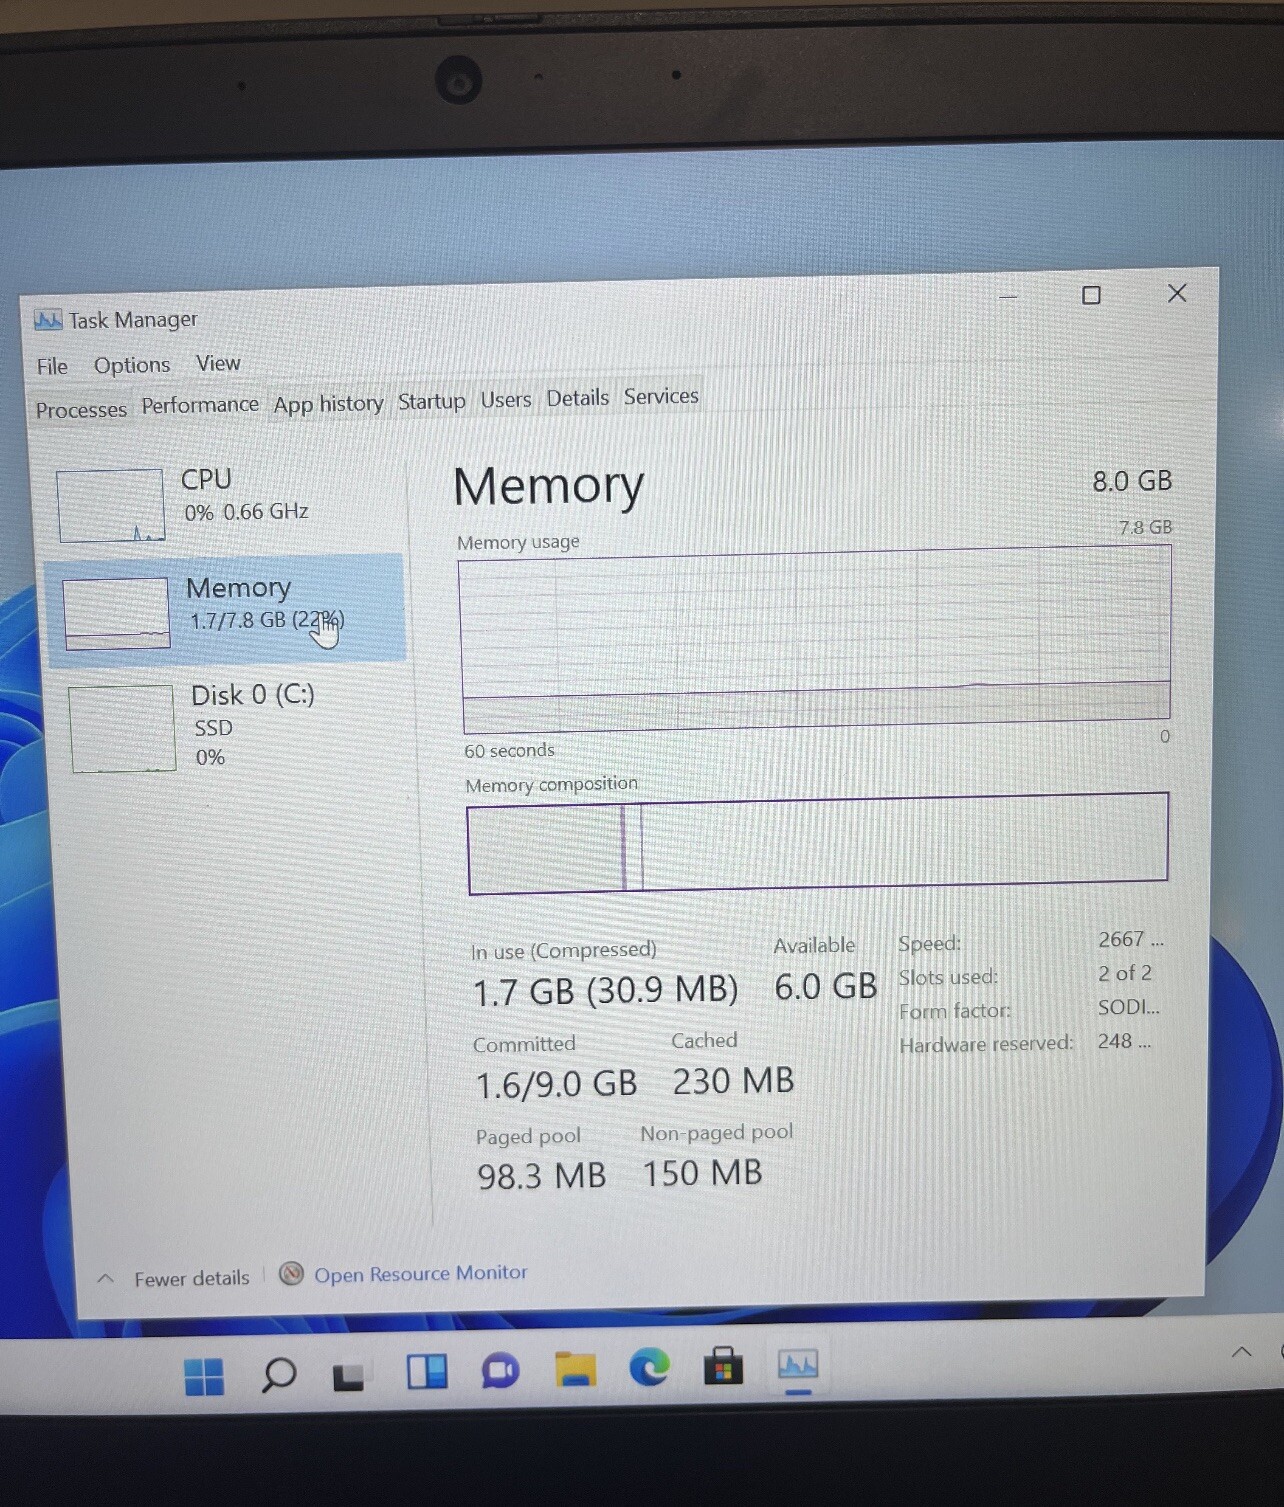Open Microsoft Store from taskbar

coord(723,1366)
